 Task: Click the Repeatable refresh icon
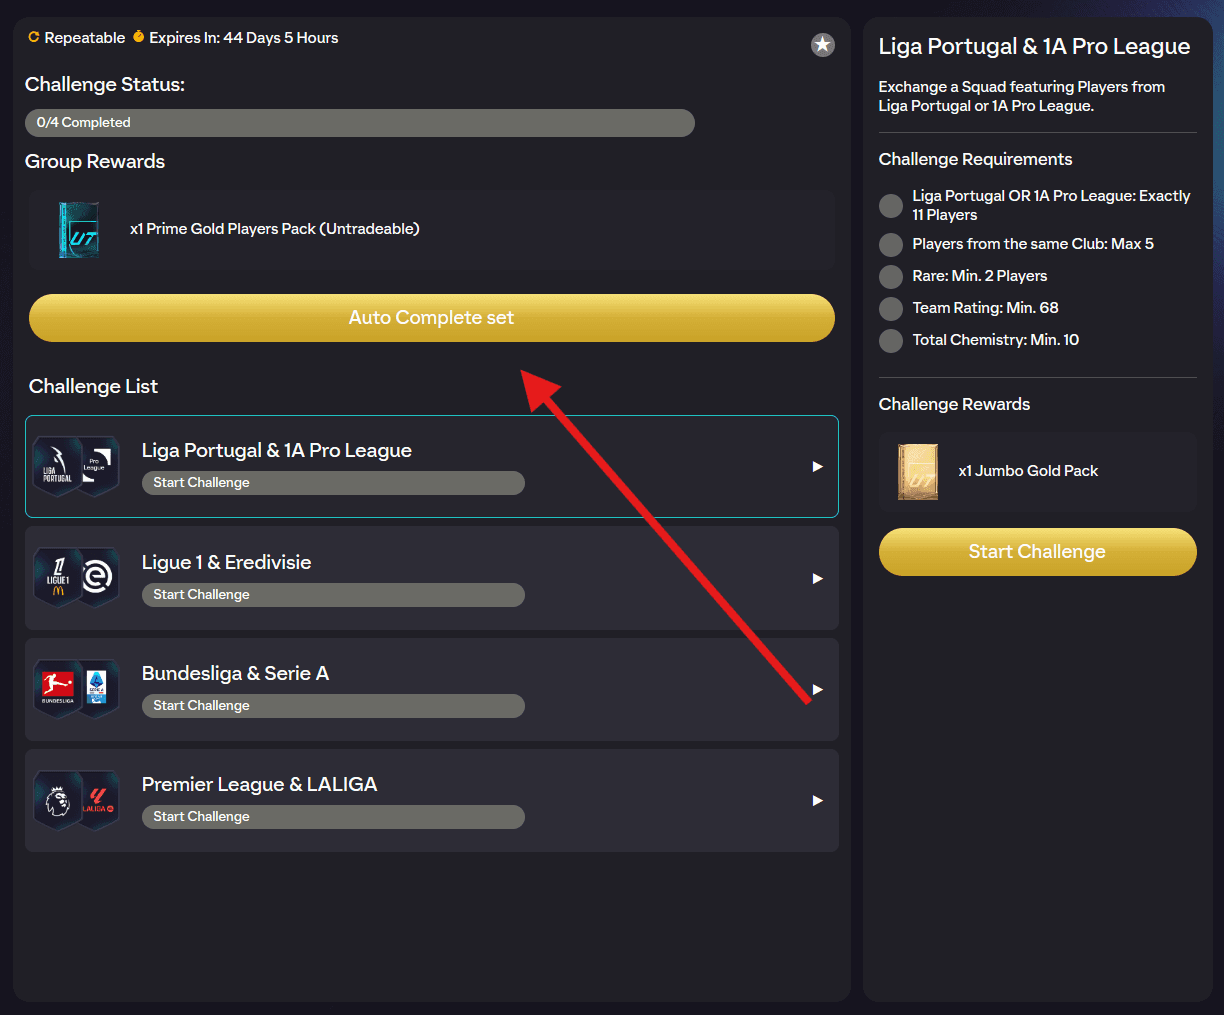[34, 37]
